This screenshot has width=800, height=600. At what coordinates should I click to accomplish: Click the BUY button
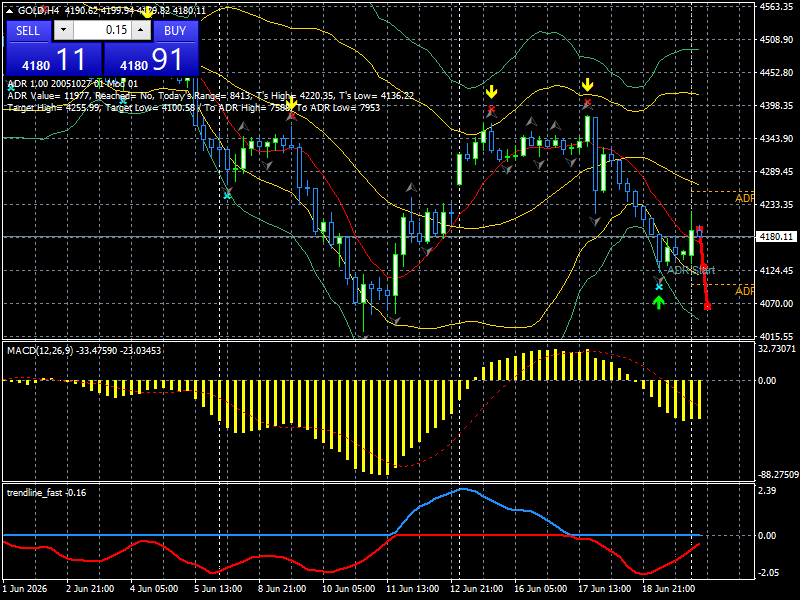click(175, 31)
